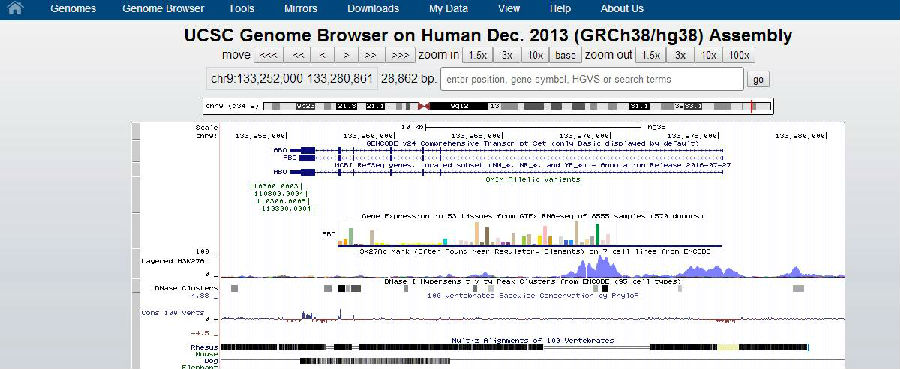
Task: Zoom in 1.5x
Action: [476, 55]
